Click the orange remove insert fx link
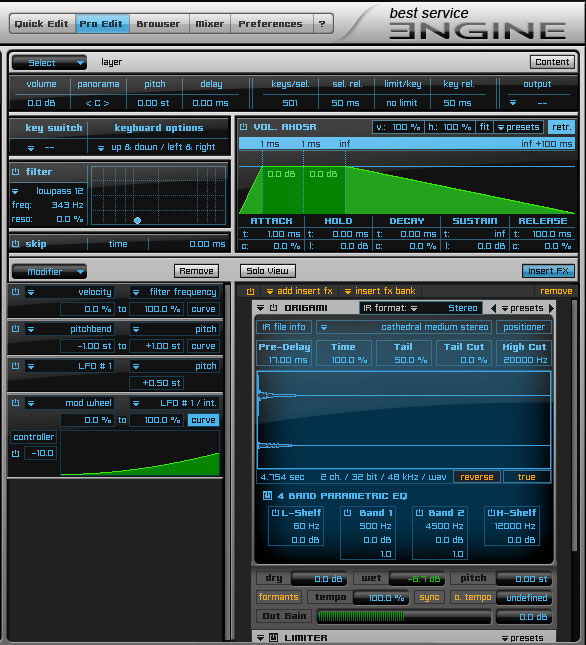 (x=556, y=291)
